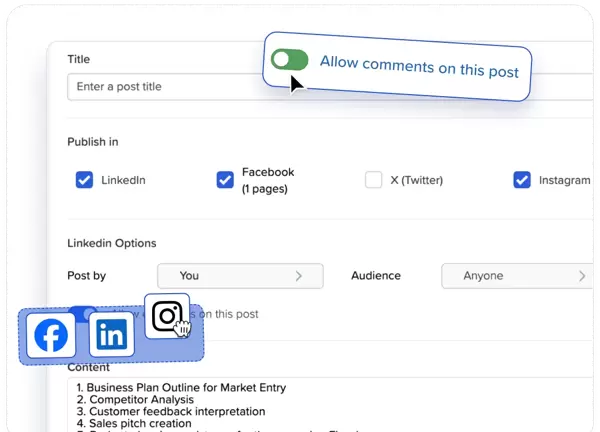The image size is (600, 432).
Task: Open the Post by dropdown showing You
Action: tap(240, 275)
